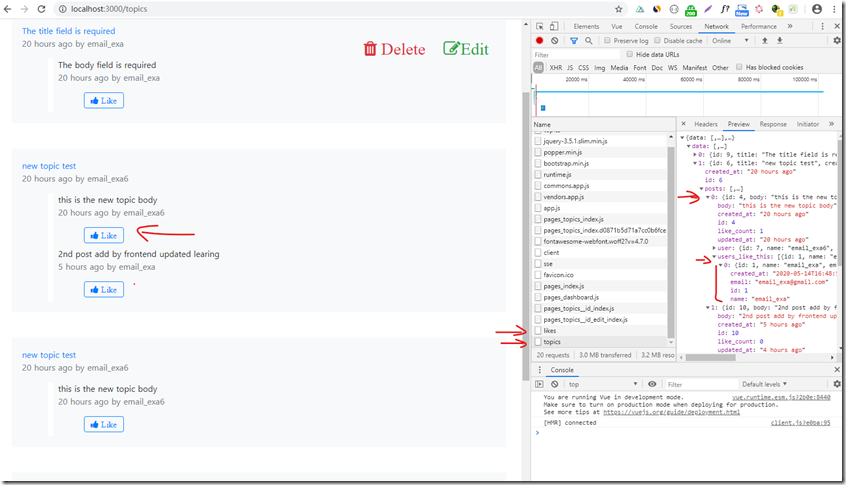
Task: Bookmark page with star icon
Action: pos(618,9)
